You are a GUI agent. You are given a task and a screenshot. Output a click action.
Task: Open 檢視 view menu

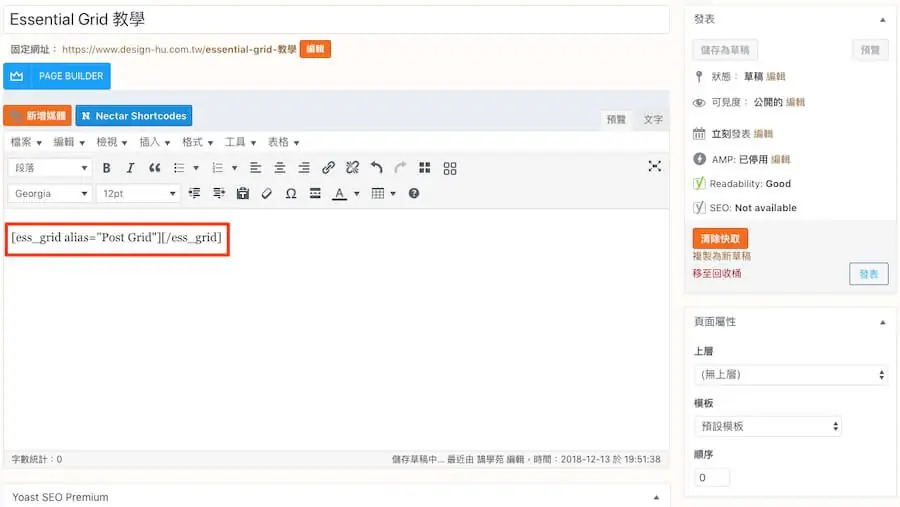[112, 142]
